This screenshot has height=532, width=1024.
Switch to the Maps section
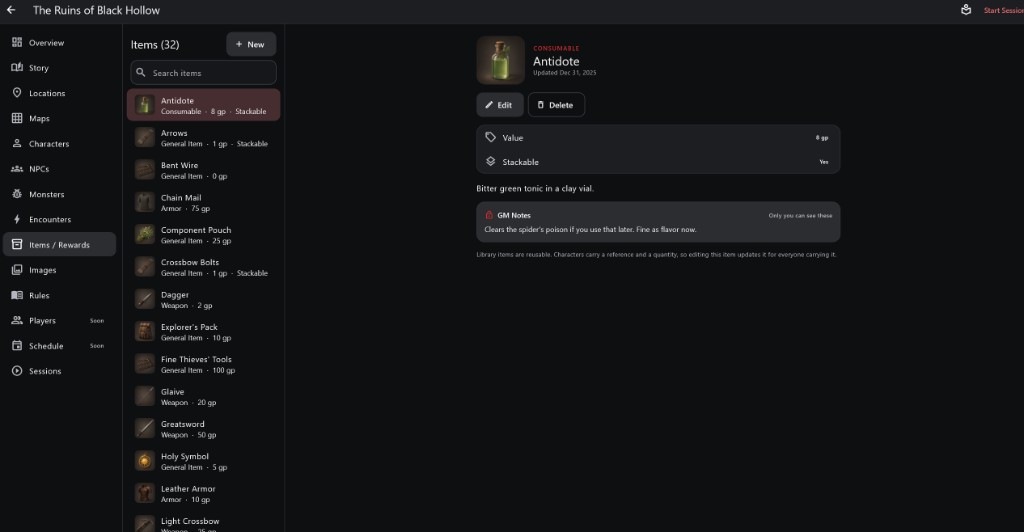click(x=59, y=118)
